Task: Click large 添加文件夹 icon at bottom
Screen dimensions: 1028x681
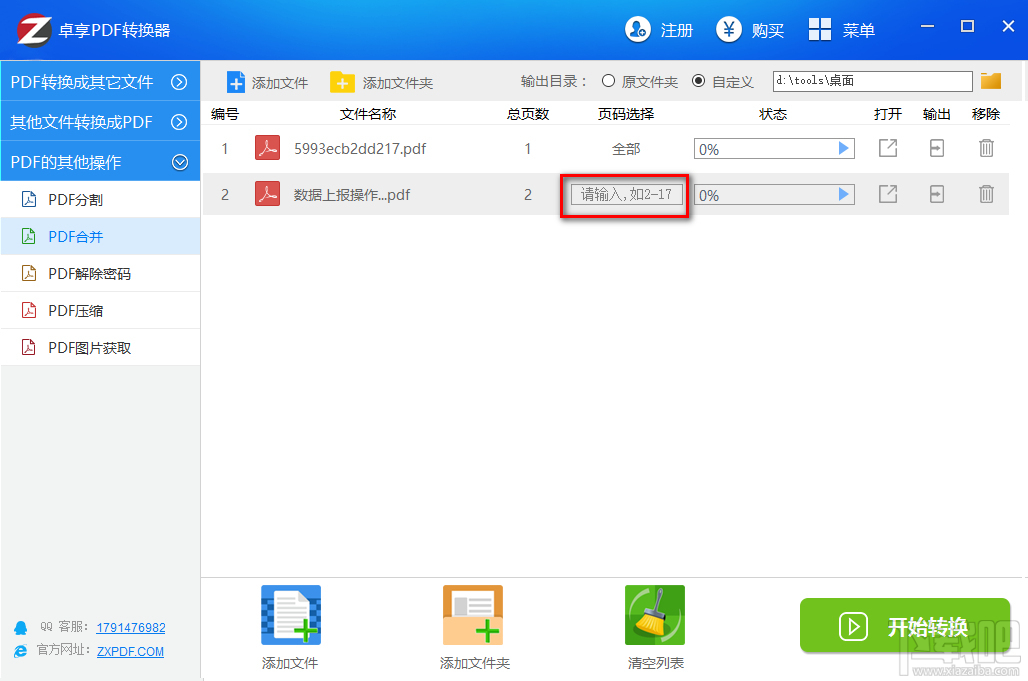Action: (x=473, y=615)
